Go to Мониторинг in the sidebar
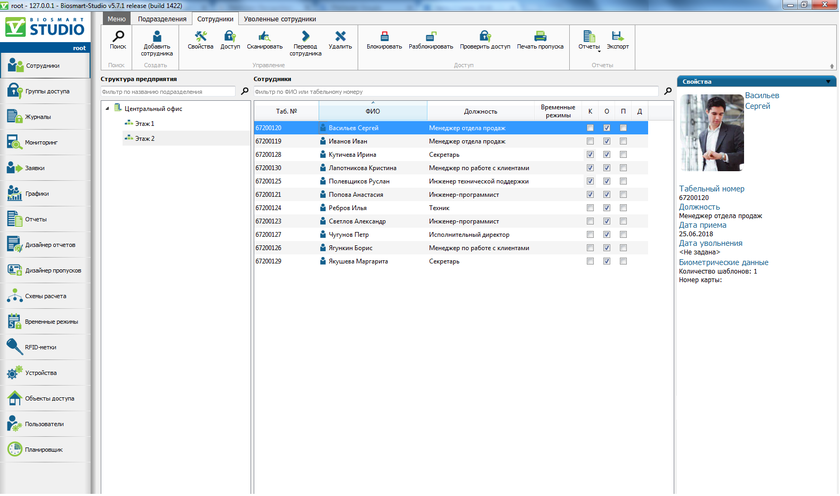Image resolution: width=840 pixels, height=496 pixels. pos(43,142)
